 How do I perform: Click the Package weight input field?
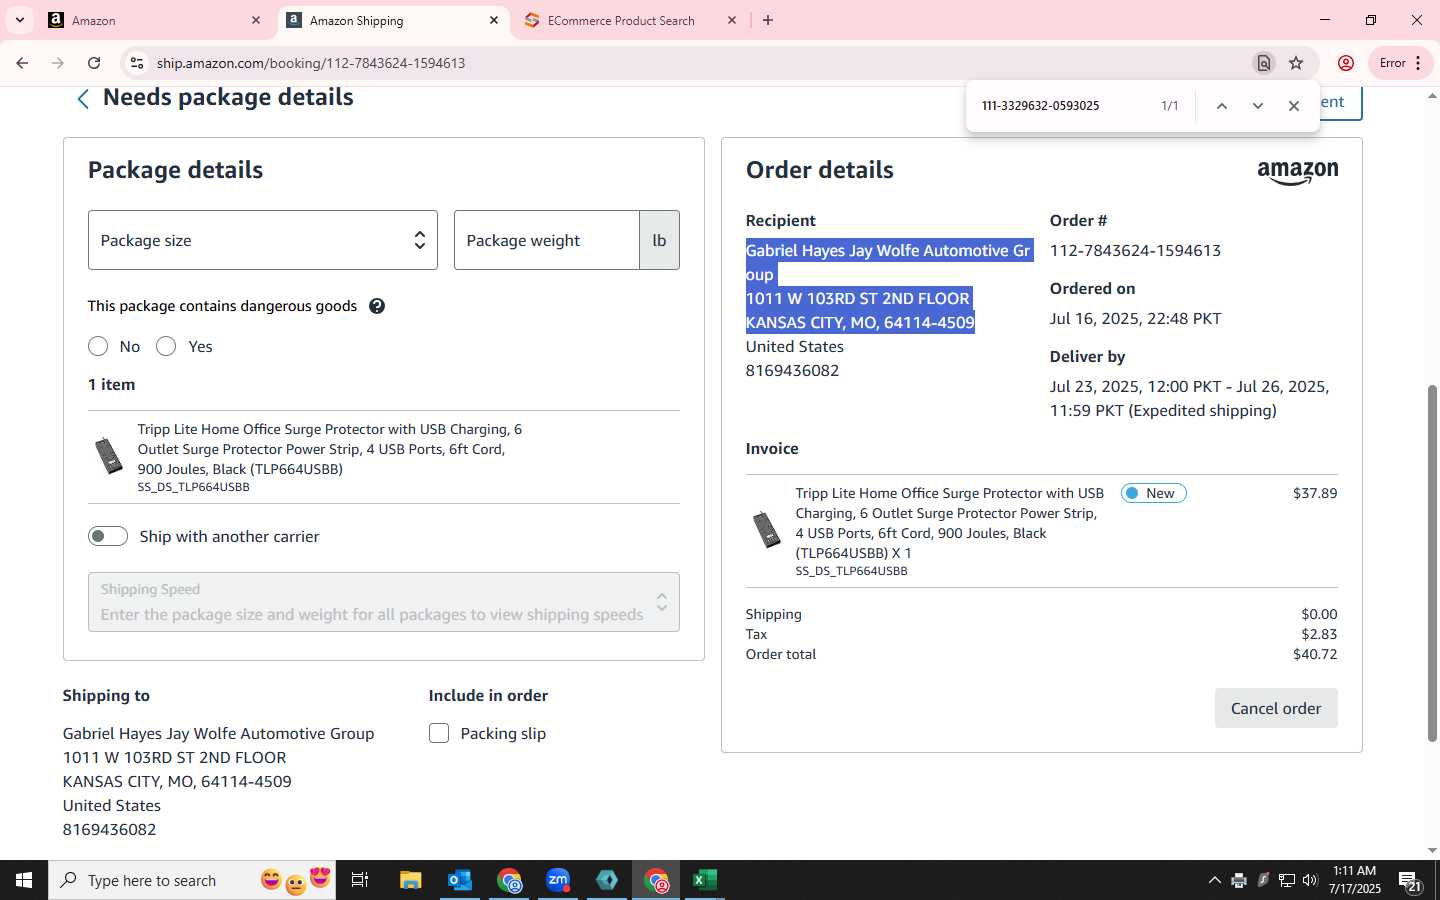pyautogui.click(x=547, y=240)
